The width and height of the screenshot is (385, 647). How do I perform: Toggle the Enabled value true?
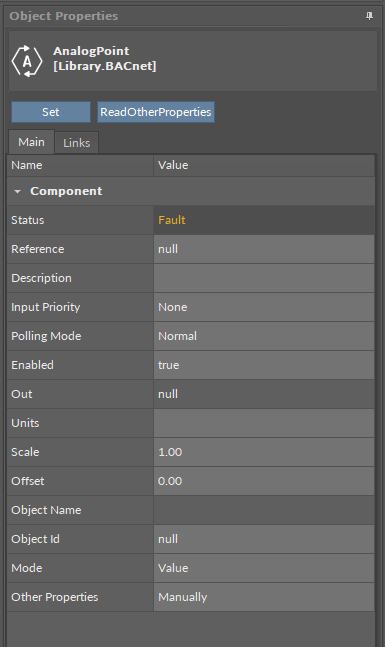(x=264, y=365)
